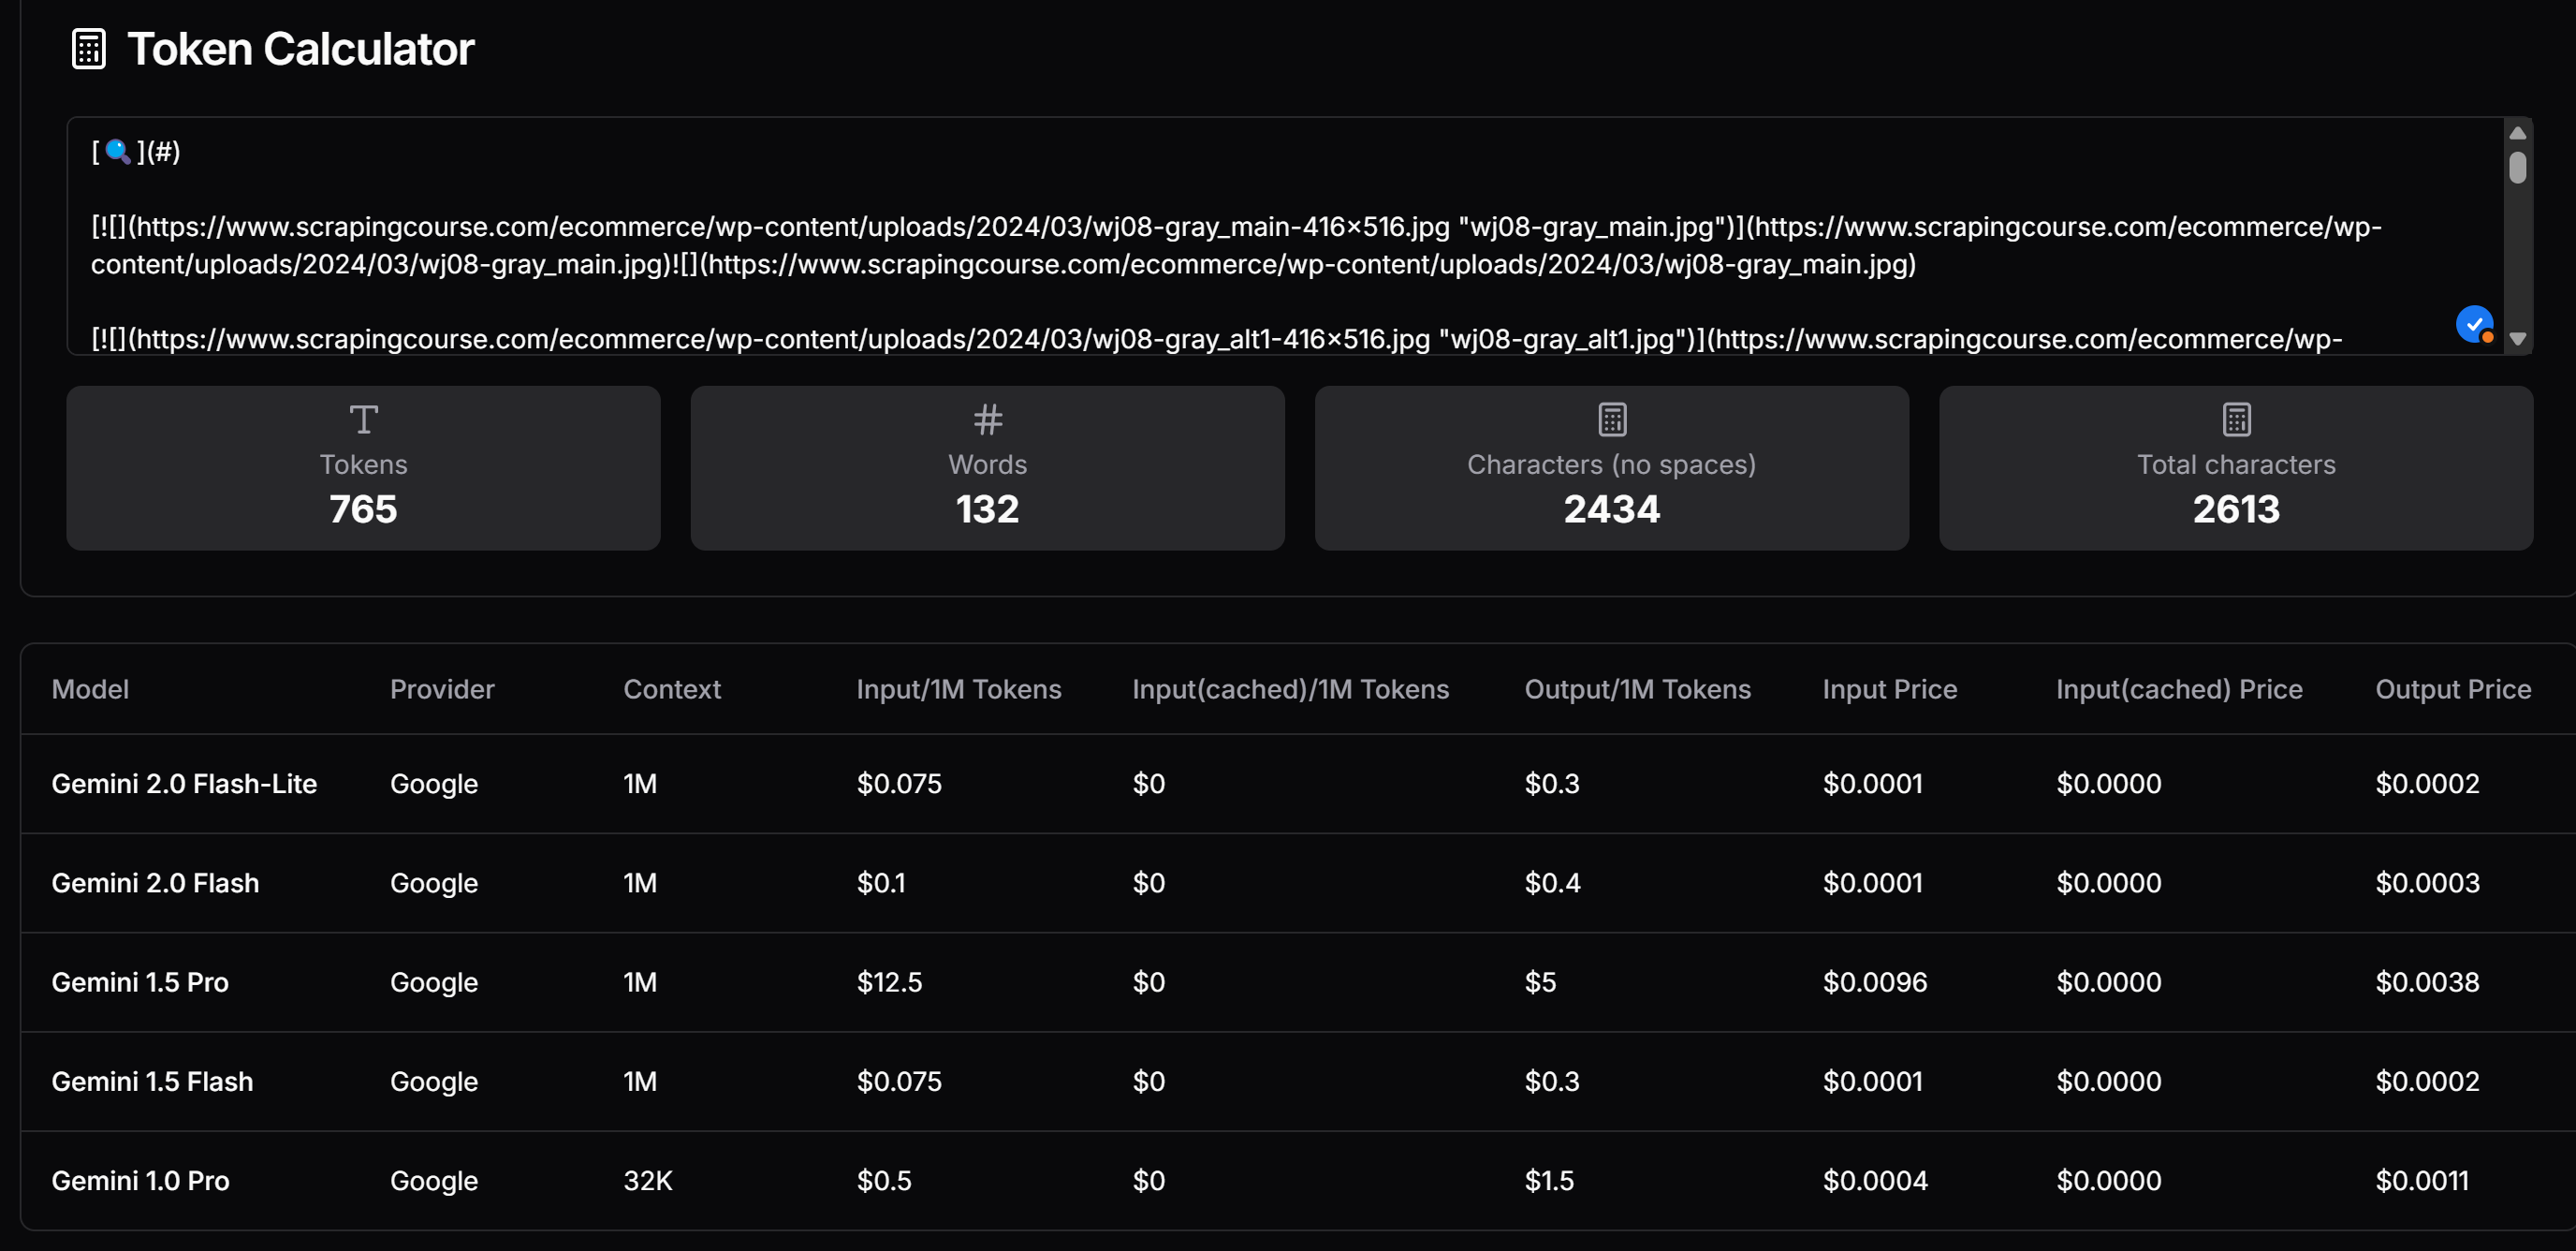Select the Gemini 1.0 Pro row

click(140, 1180)
